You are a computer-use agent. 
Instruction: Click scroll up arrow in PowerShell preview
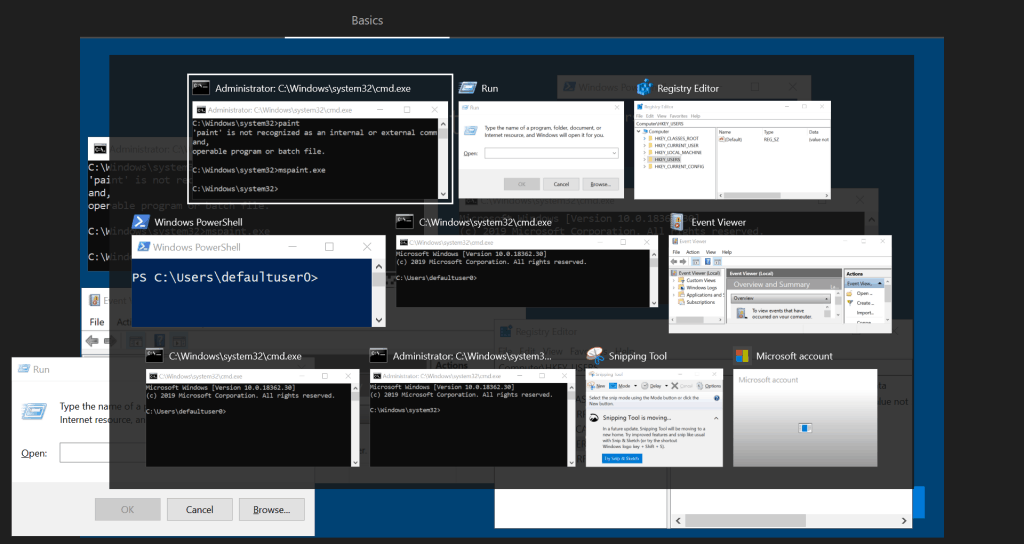coord(379,266)
